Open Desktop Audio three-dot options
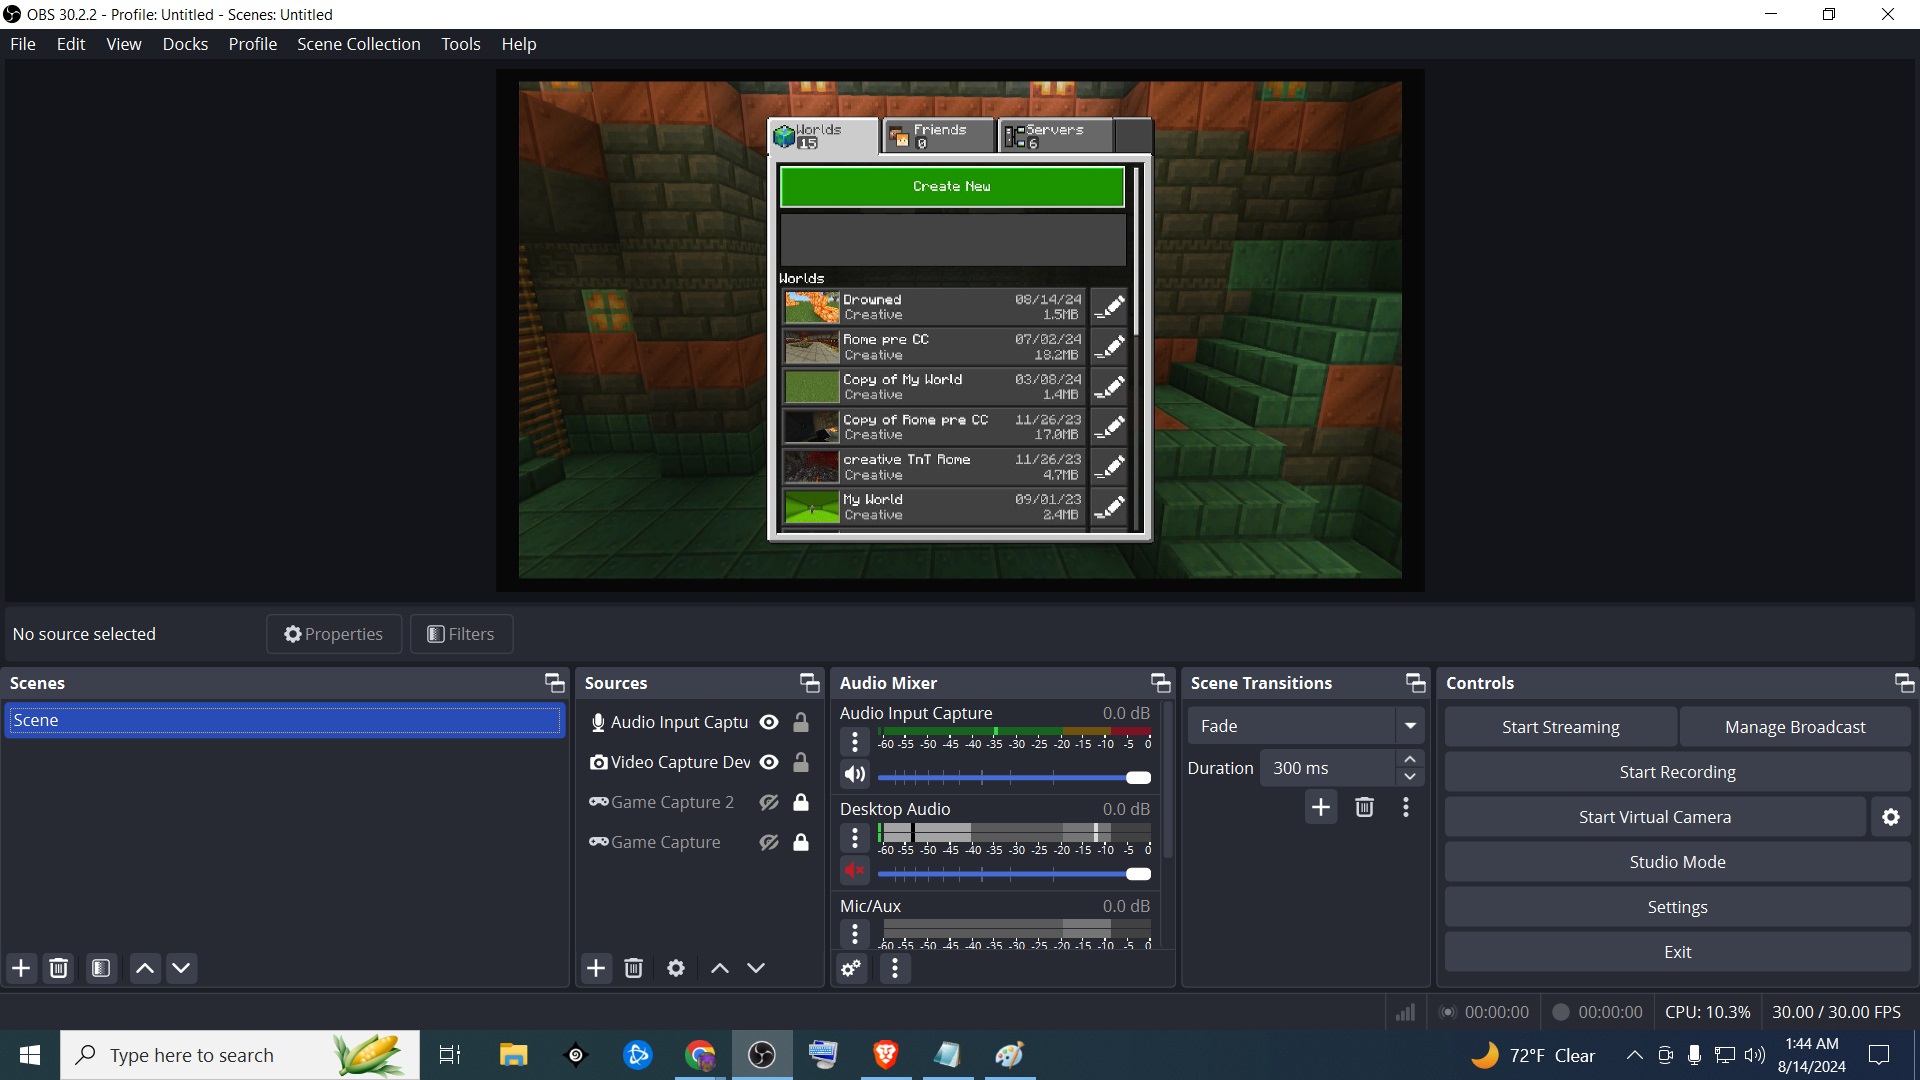 (855, 838)
